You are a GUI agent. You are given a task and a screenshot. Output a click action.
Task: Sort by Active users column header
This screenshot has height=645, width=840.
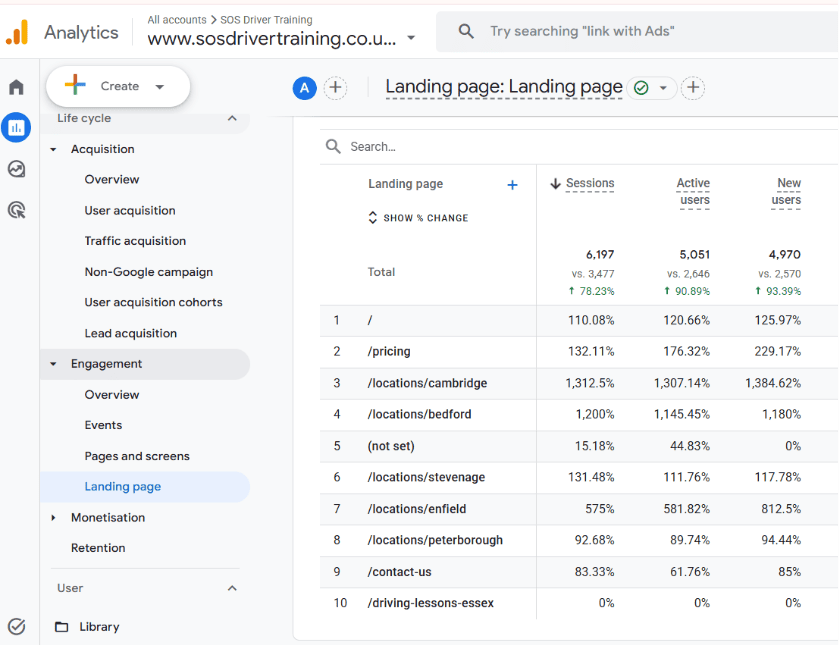click(693, 191)
